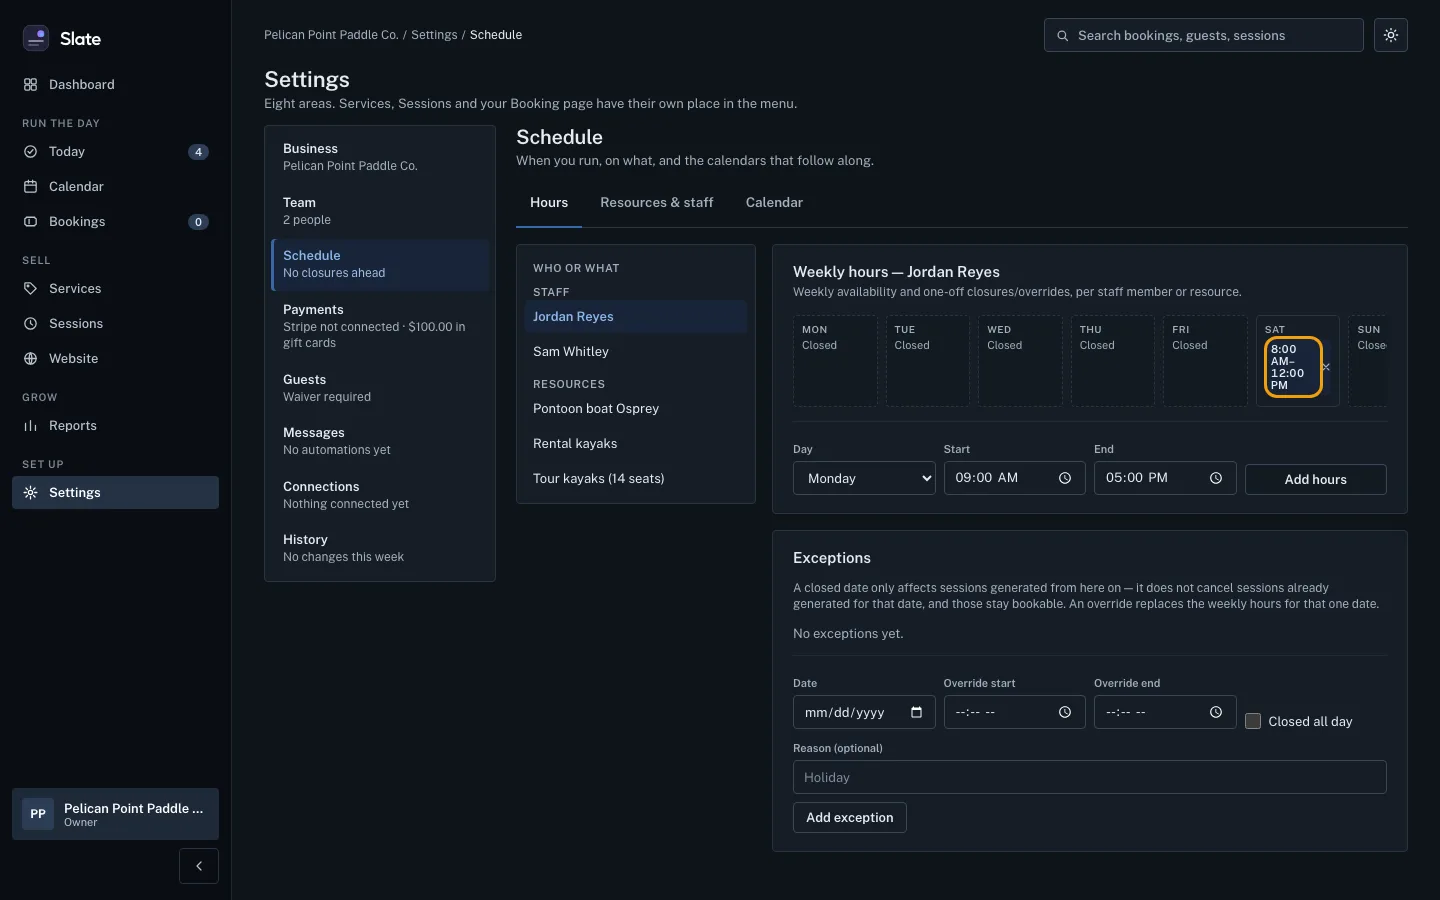The width and height of the screenshot is (1440, 900).
Task: Remove the Saturday 8:00 AM hours block
Action: 1326,367
